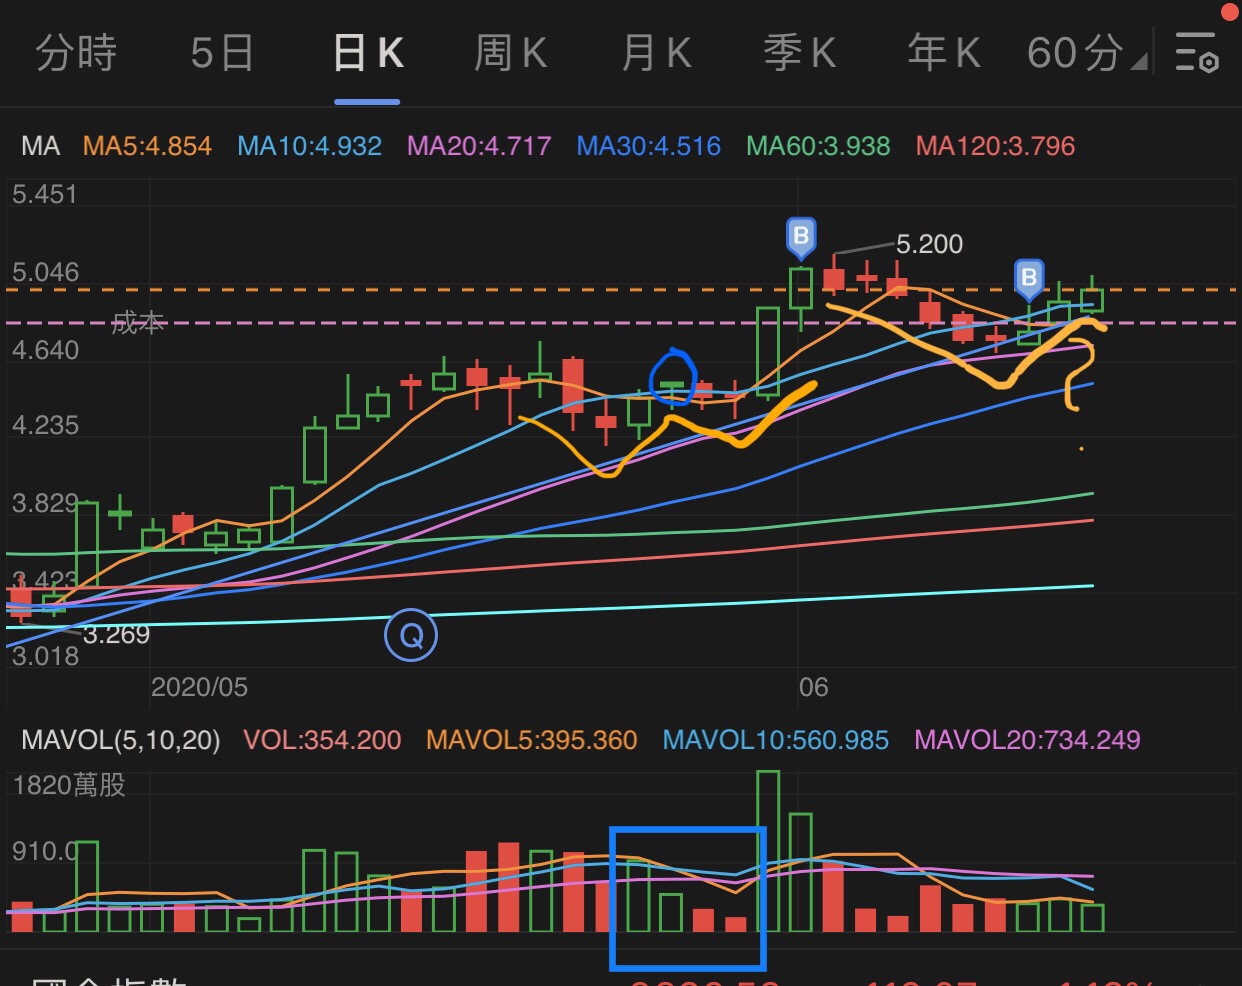Select the first blue B buy marker
This screenshot has height=986, width=1242.
click(799, 236)
